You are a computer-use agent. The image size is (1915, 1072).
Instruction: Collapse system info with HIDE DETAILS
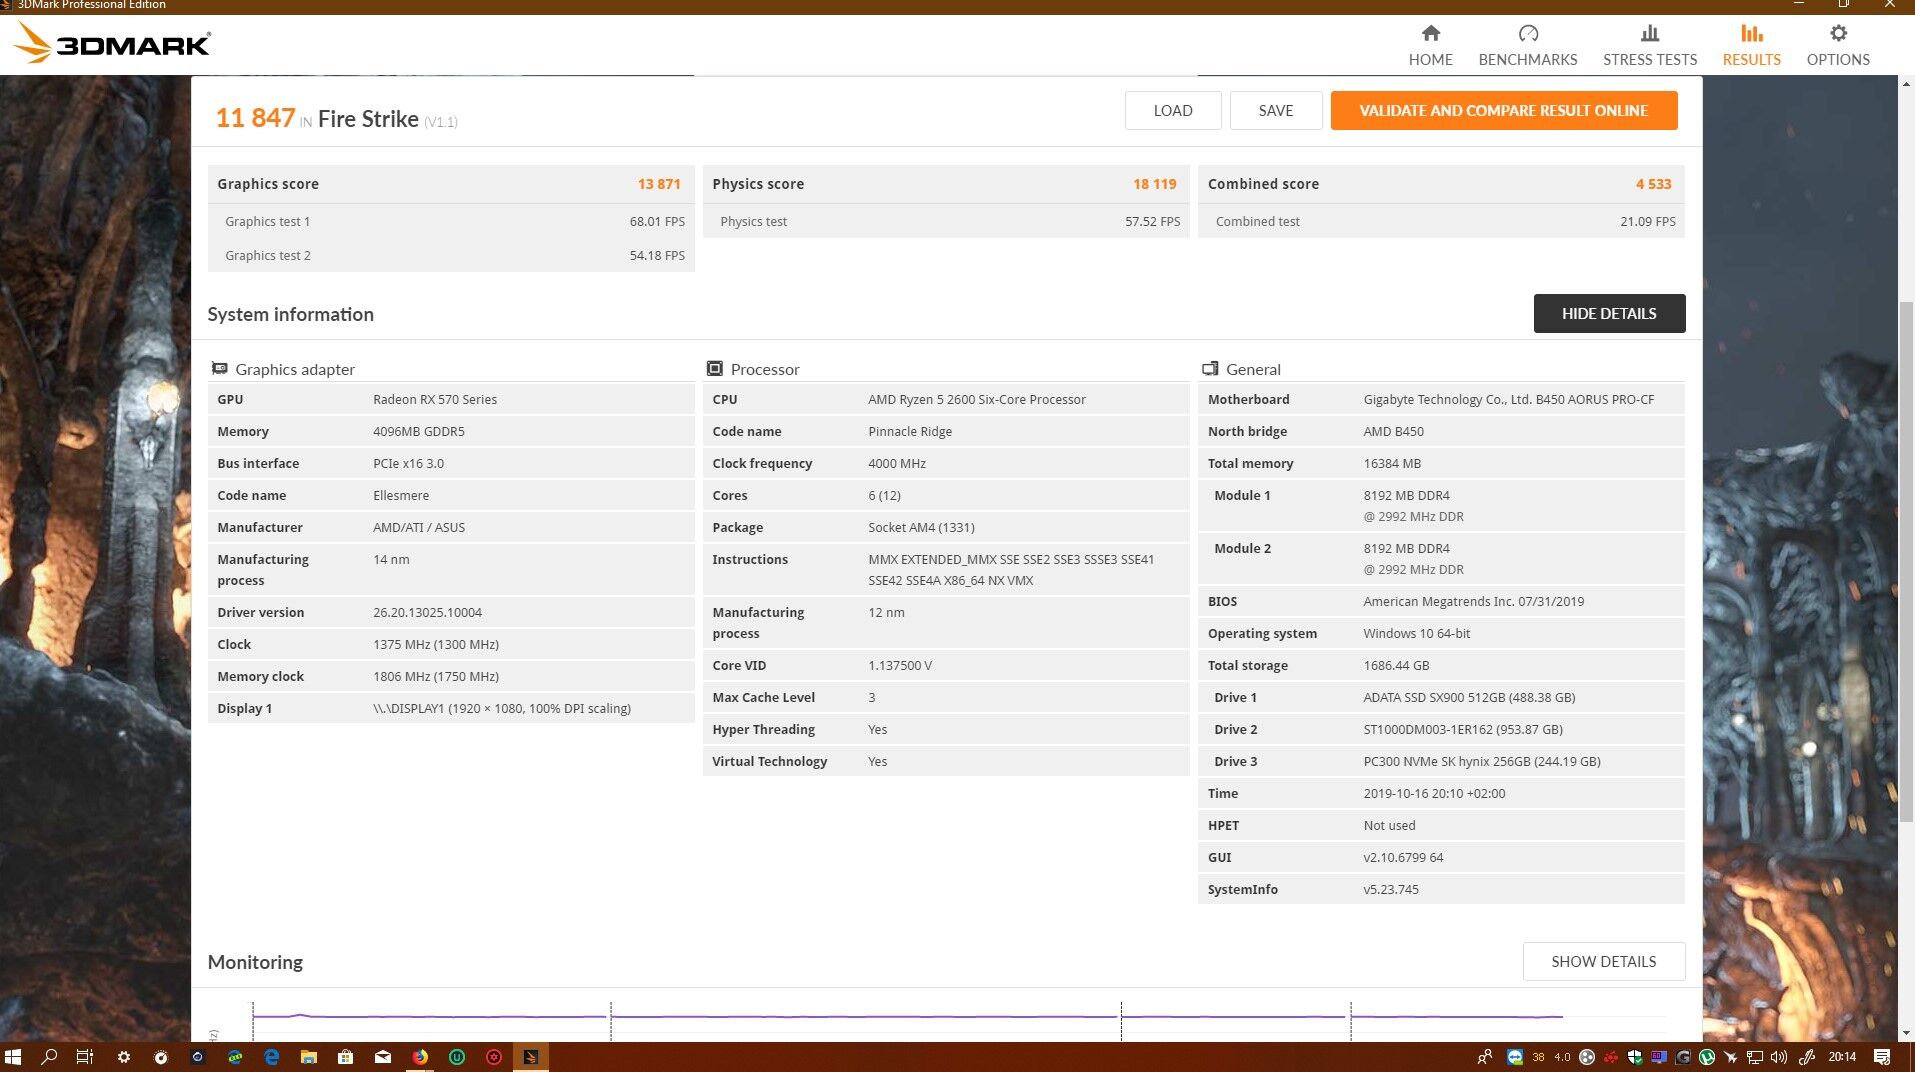(x=1609, y=314)
